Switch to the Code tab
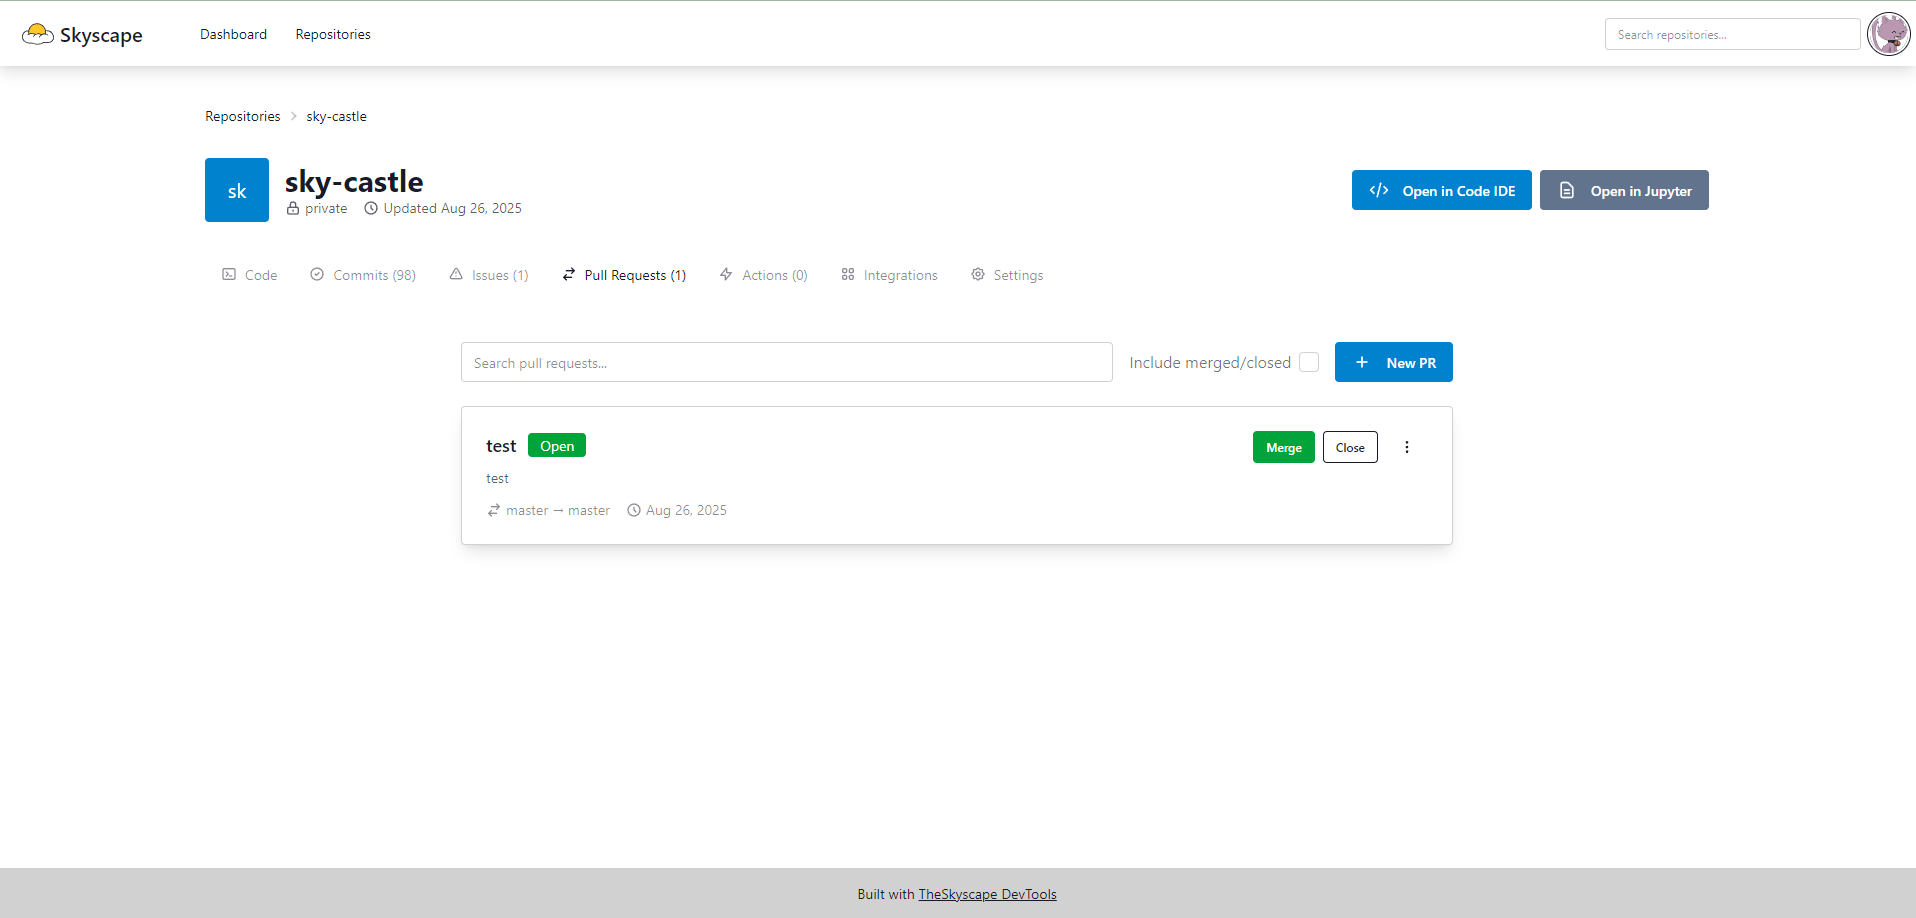Image resolution: width=1916 pixels, height=918 pixels. pos(250,275)
